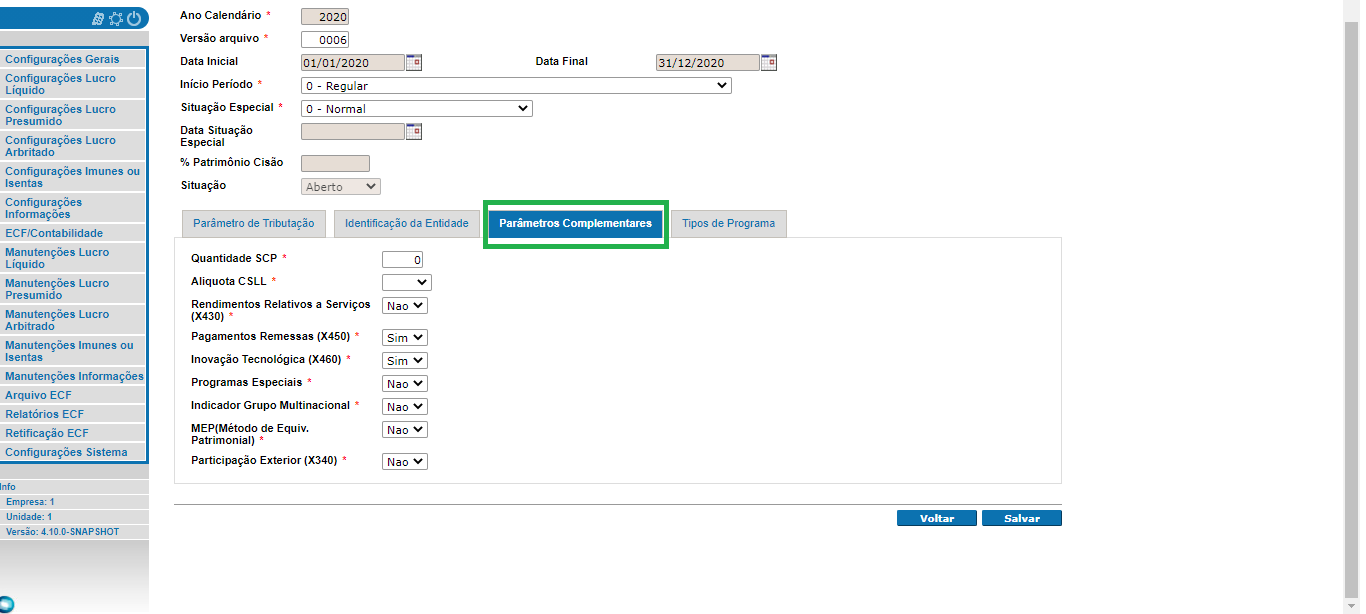1366x614 pixels.
Task: Click the power logout icon
Action: click(x=134, y=18)
